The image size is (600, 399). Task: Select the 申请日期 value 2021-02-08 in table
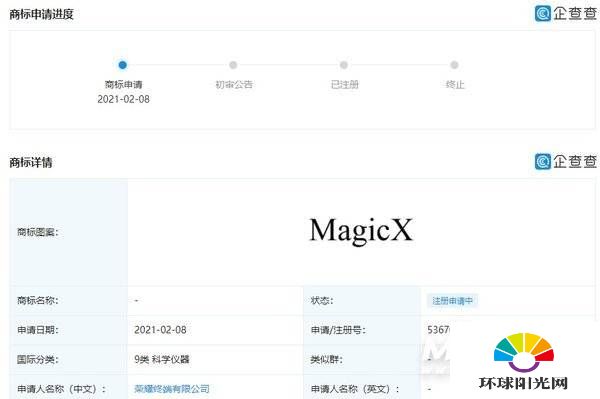point(160,330)
